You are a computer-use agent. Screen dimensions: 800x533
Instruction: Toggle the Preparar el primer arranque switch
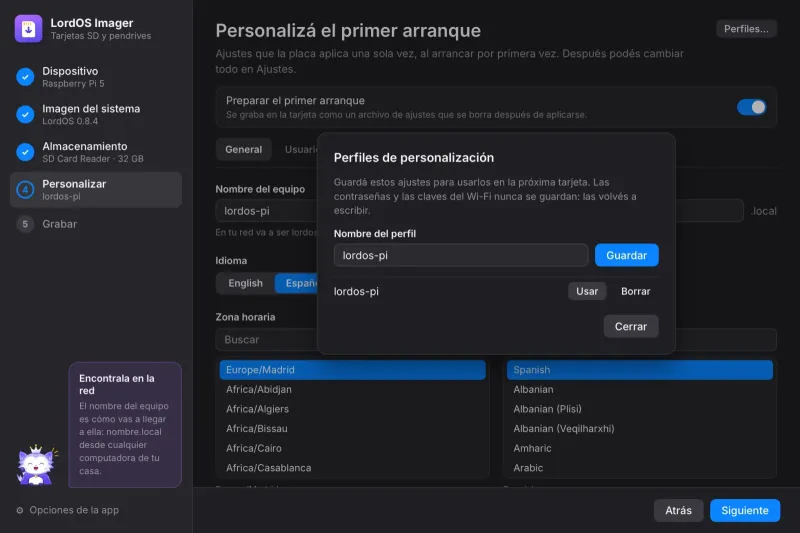(752, 107)
